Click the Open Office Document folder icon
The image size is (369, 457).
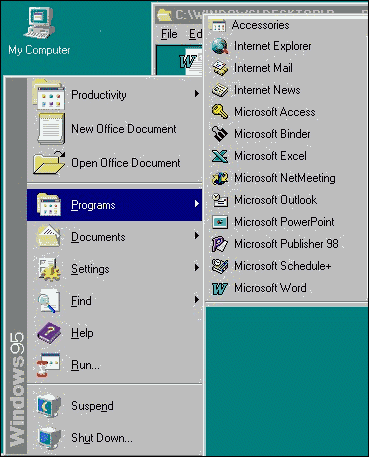tap(49, 163)
